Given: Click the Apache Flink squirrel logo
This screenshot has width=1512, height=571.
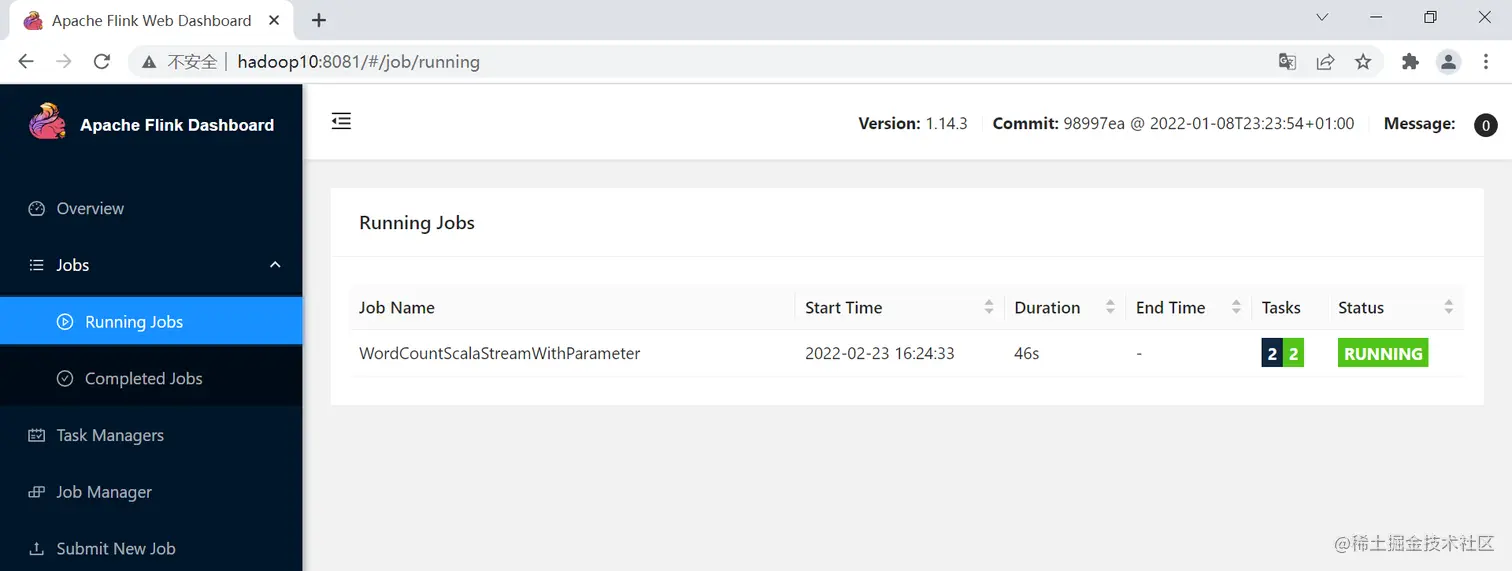Looking at the screenshot, I should (x=47, y=123).
